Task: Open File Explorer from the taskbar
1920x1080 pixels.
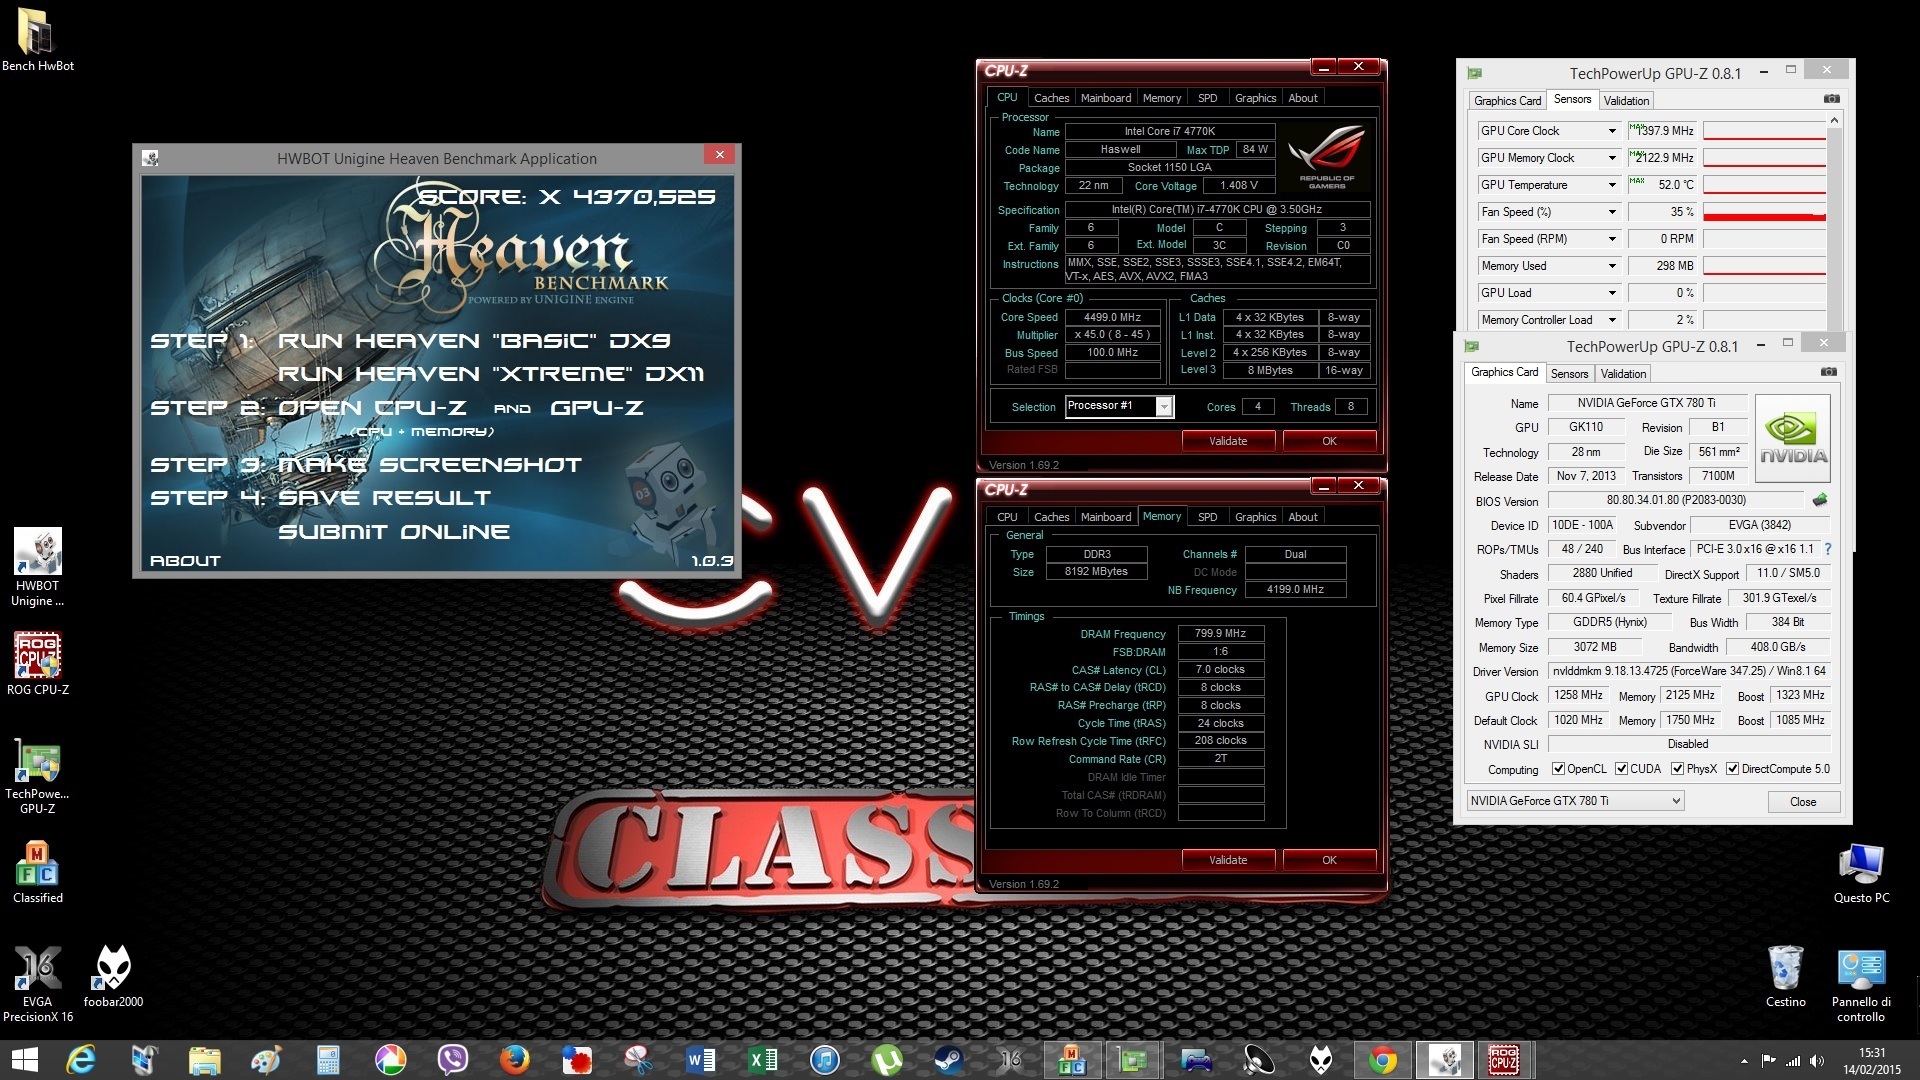Action: point(205,1060)
